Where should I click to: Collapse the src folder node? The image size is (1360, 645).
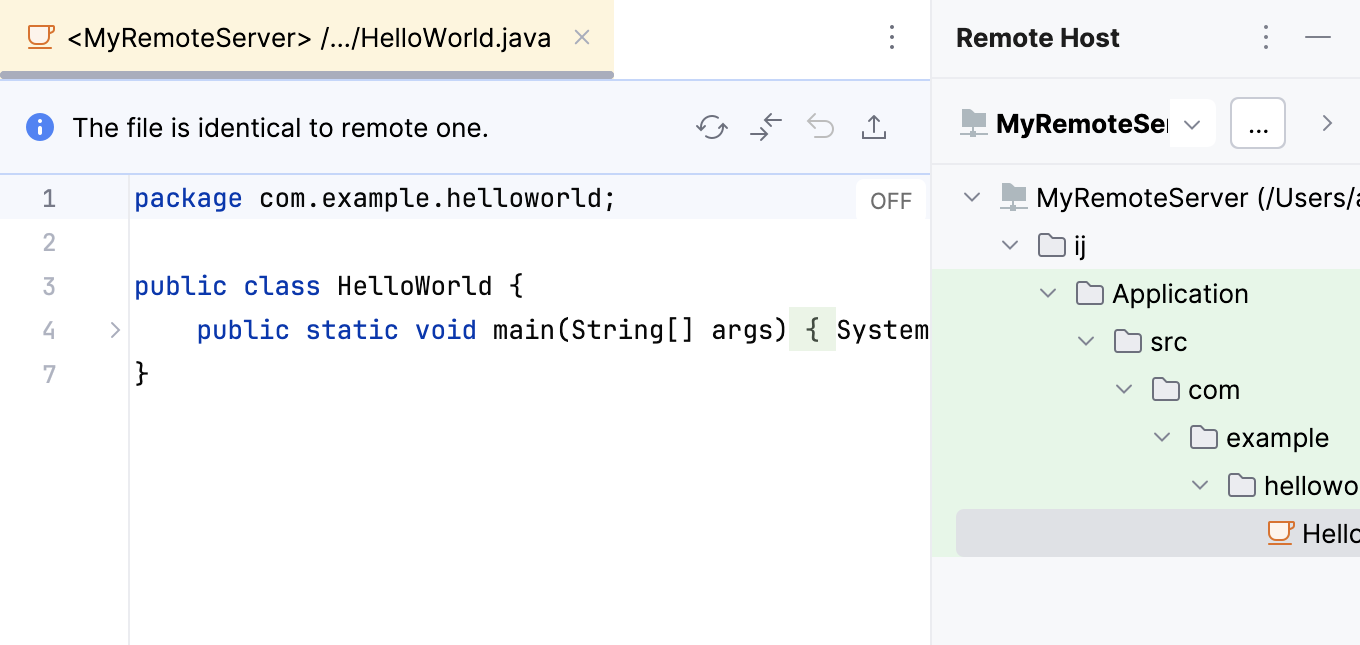point(1085,341)
